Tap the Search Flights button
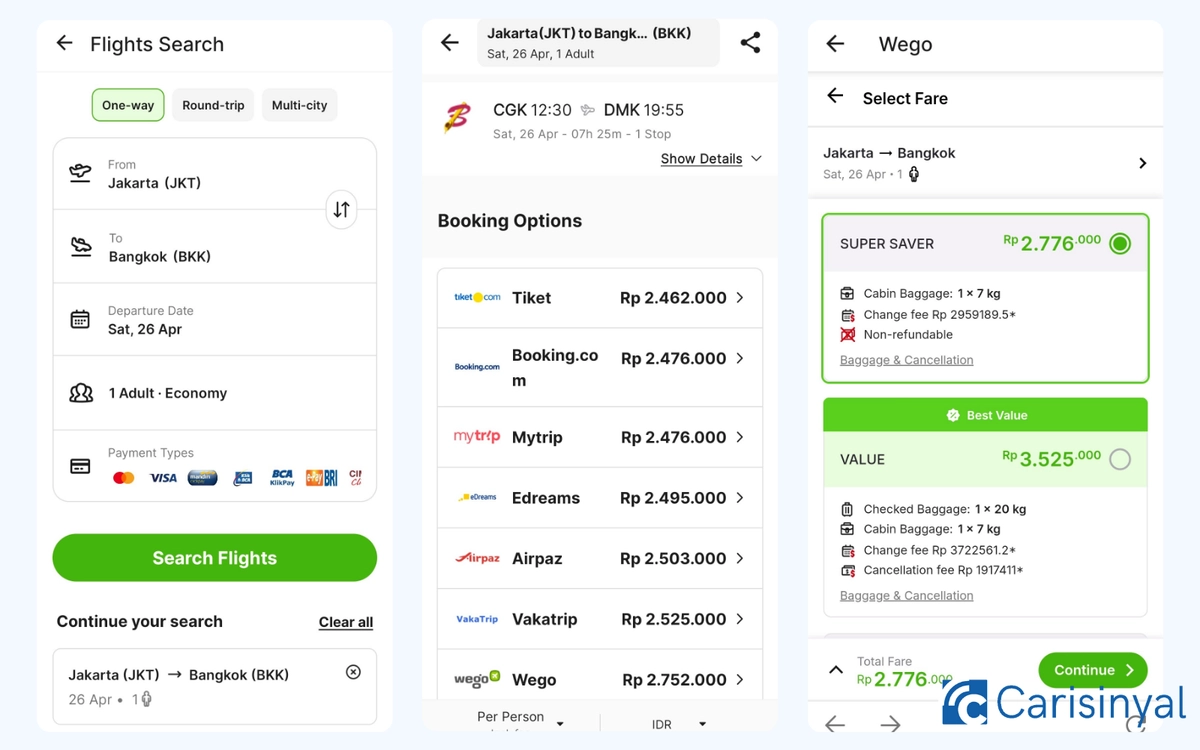This screenshot has width=1200, height=750. point(215,558)
